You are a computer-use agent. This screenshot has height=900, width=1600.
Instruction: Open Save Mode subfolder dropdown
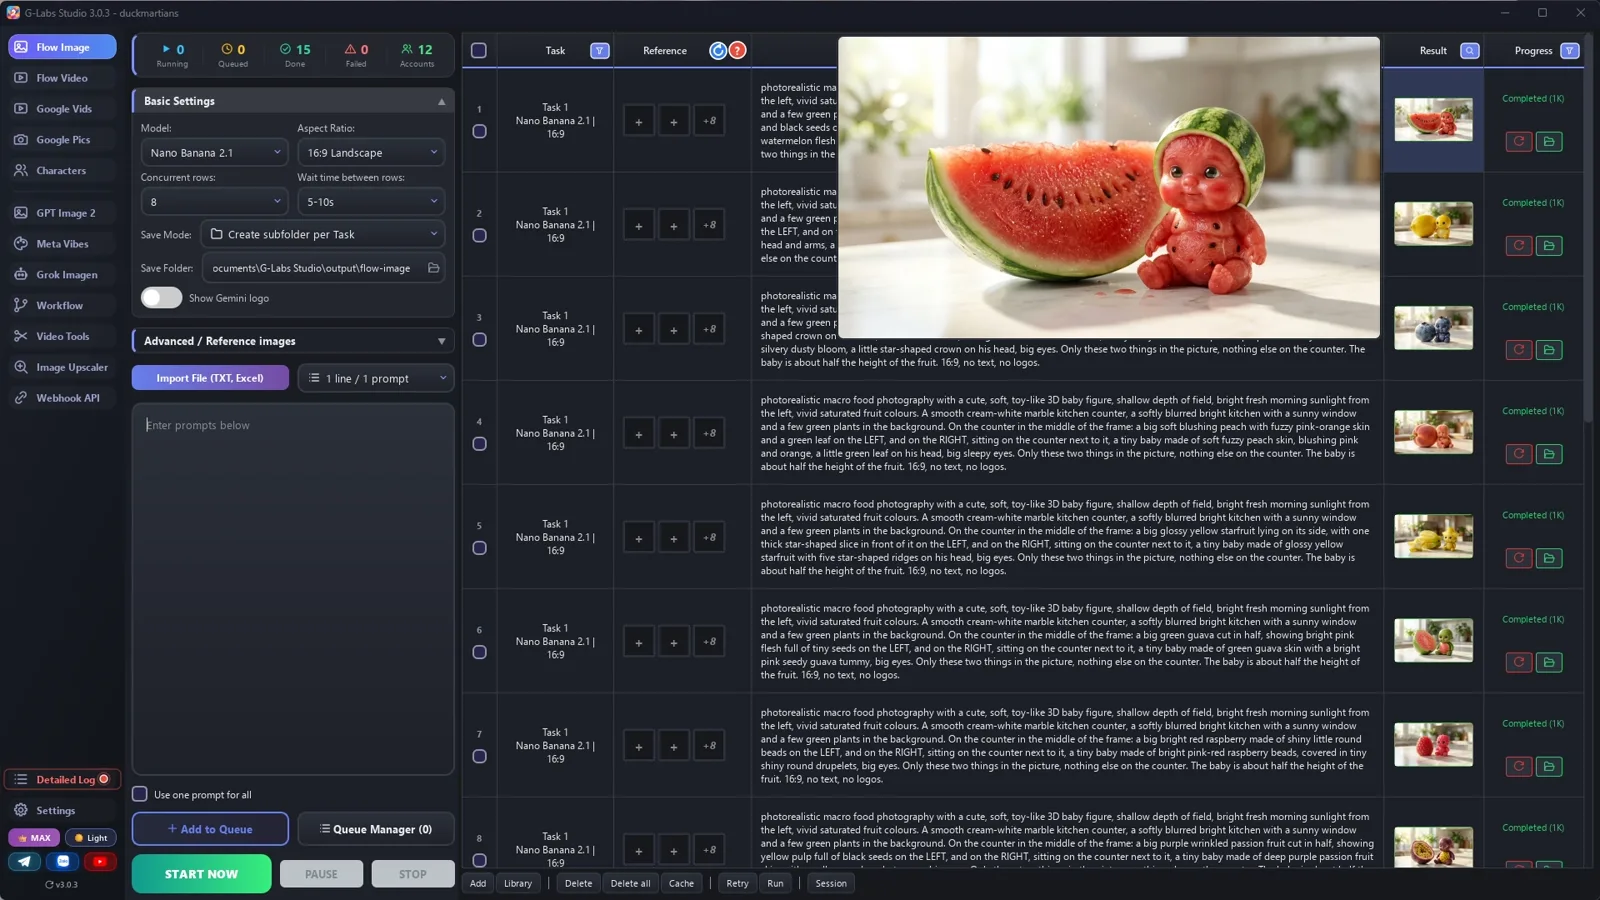click(x=323, y=234)
